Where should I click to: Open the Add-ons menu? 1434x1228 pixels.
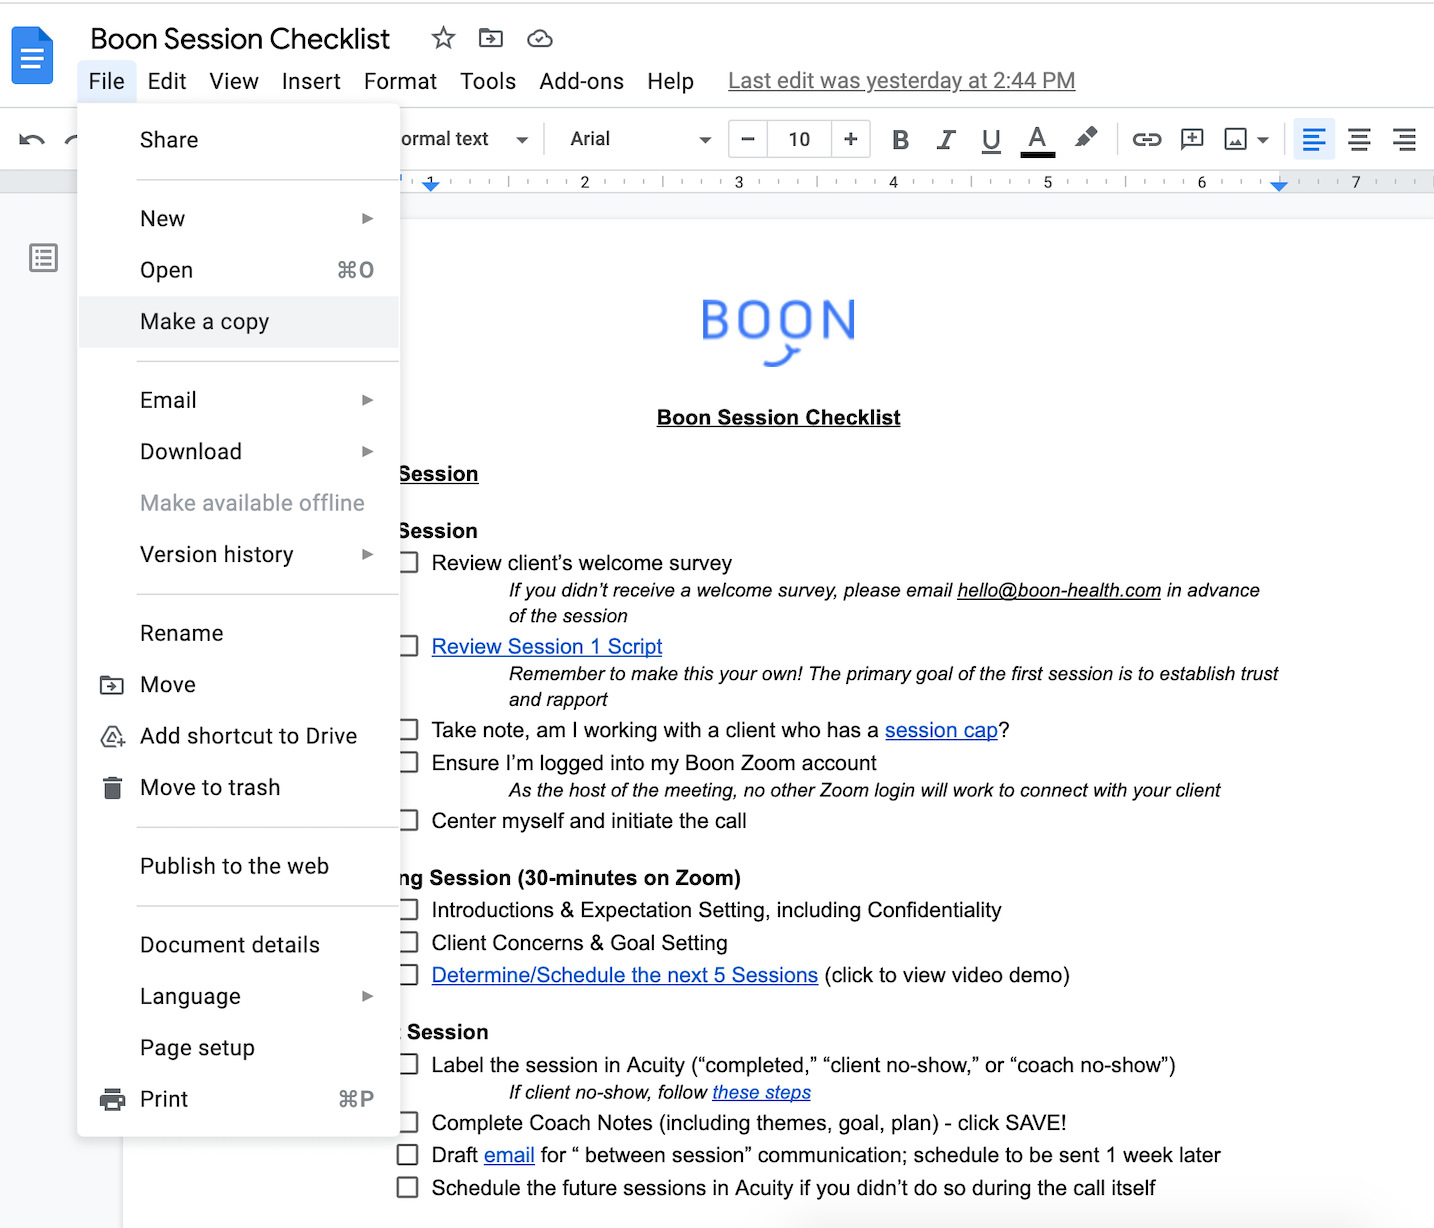[582, 81]
